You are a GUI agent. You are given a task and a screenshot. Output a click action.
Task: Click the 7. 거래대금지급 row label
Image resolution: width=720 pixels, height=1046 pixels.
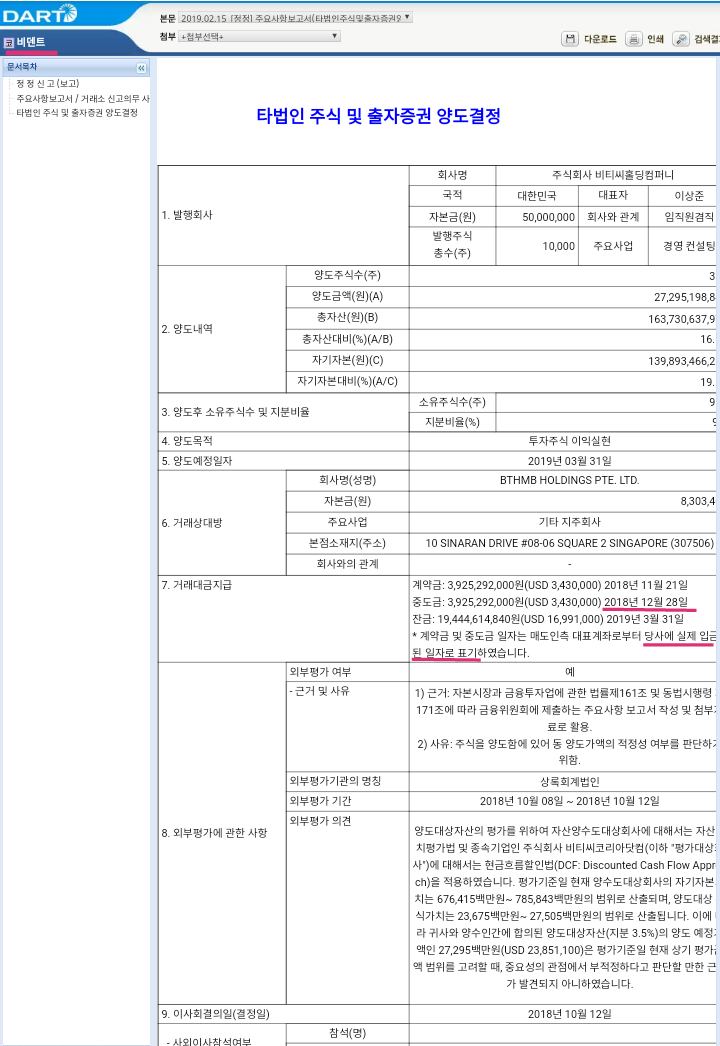click(197, 585)
